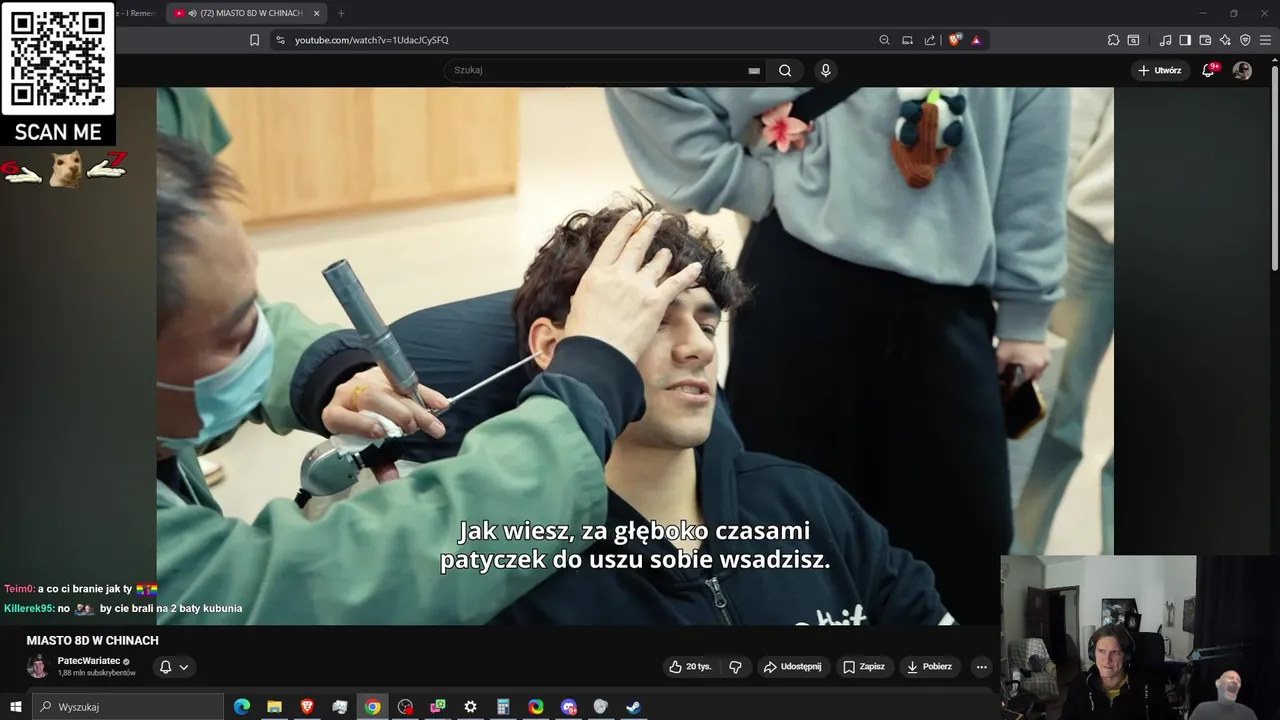Toggle the browser sidebar panel icon

click(1185, 40)
